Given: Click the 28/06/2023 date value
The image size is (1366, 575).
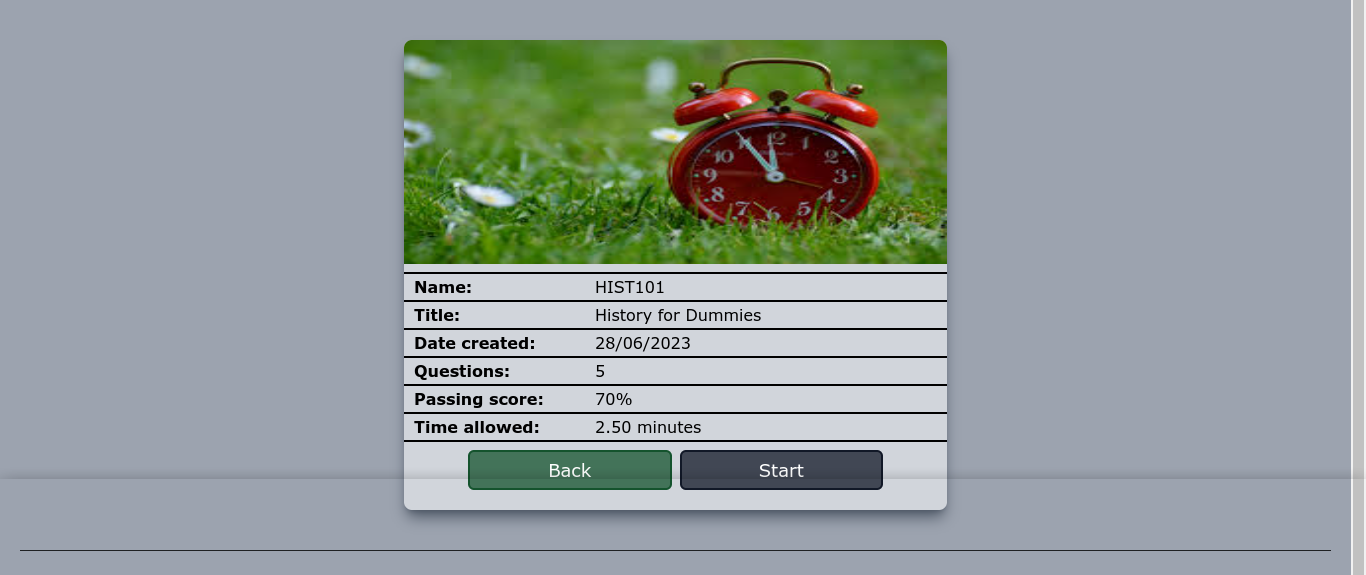Looking at the screenshot, I should 642,344.
